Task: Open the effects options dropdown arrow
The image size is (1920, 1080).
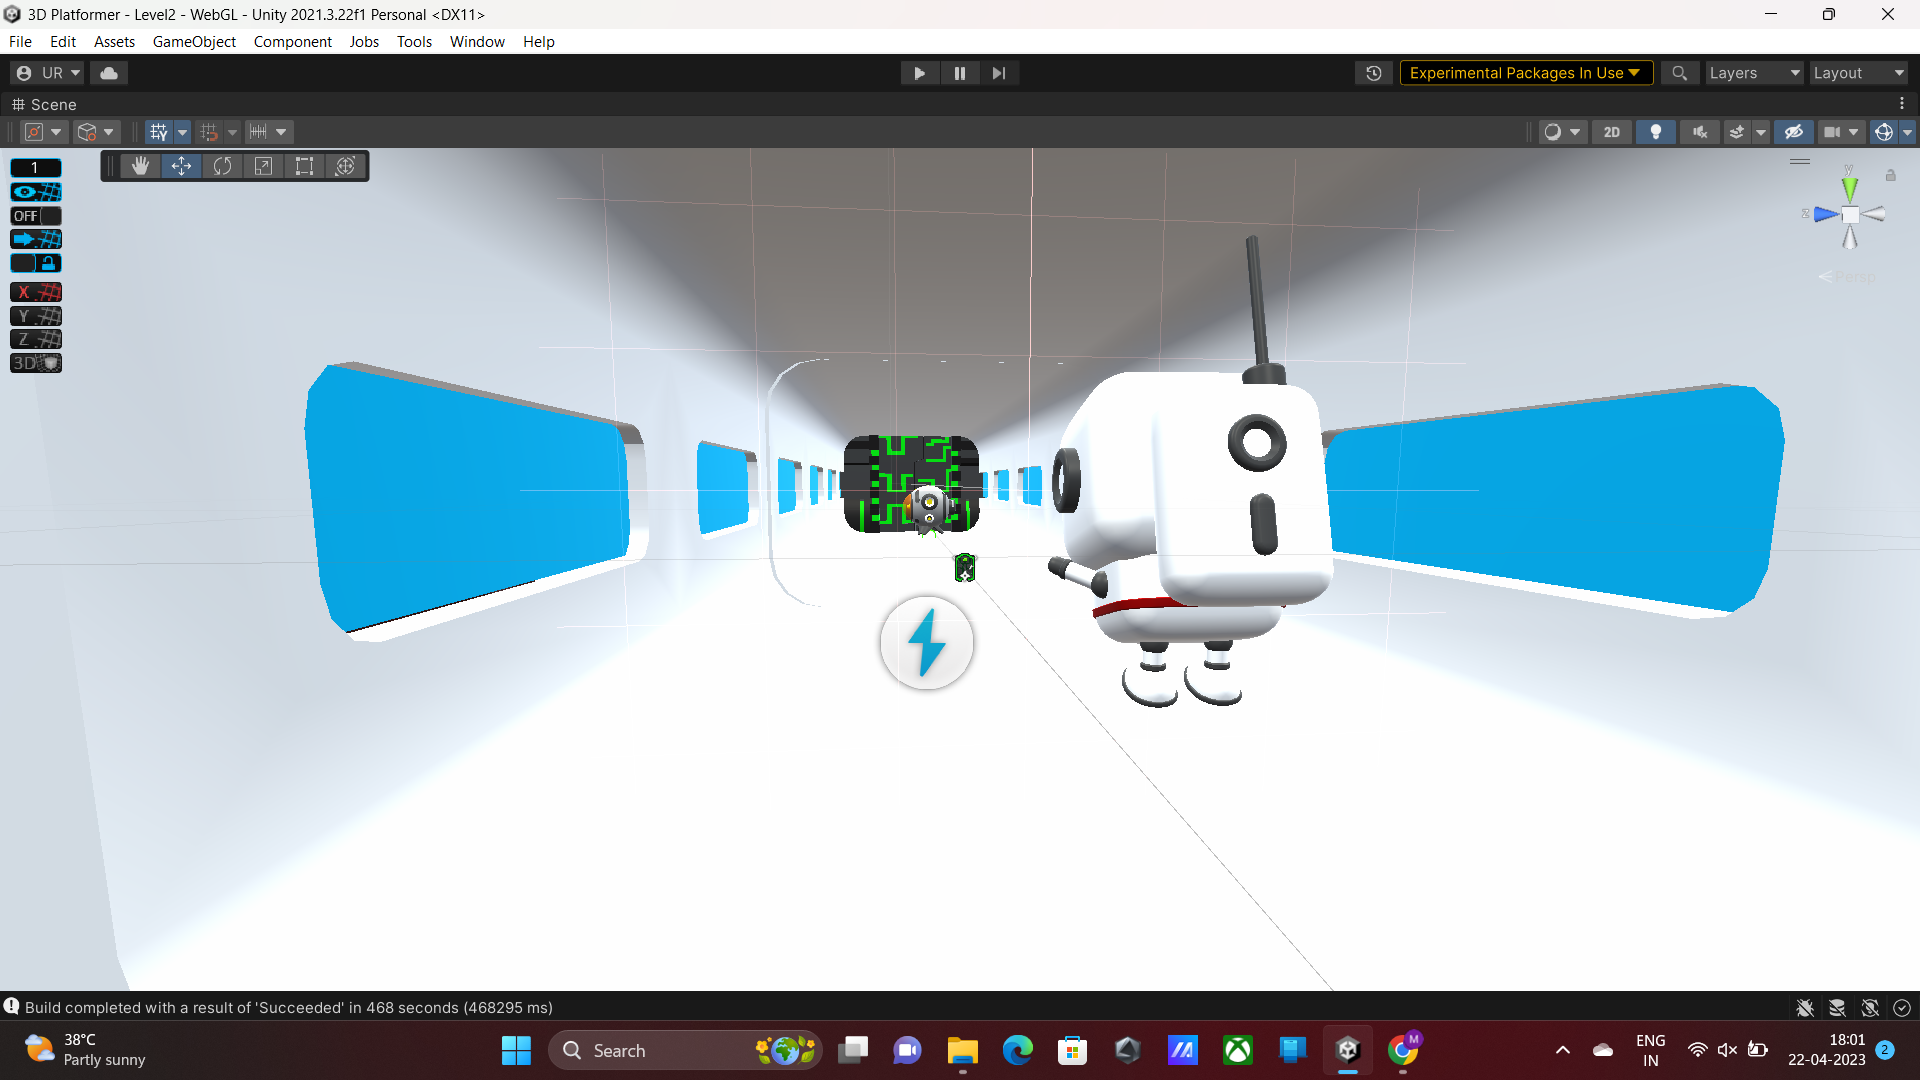Action: 1761,132
